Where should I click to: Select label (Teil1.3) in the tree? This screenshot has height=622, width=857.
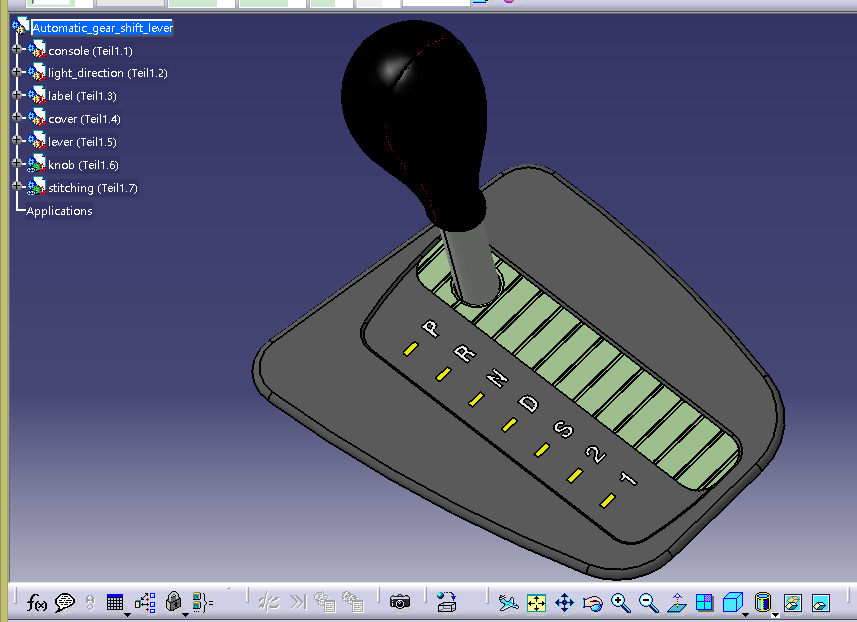[x=82, y=96]
